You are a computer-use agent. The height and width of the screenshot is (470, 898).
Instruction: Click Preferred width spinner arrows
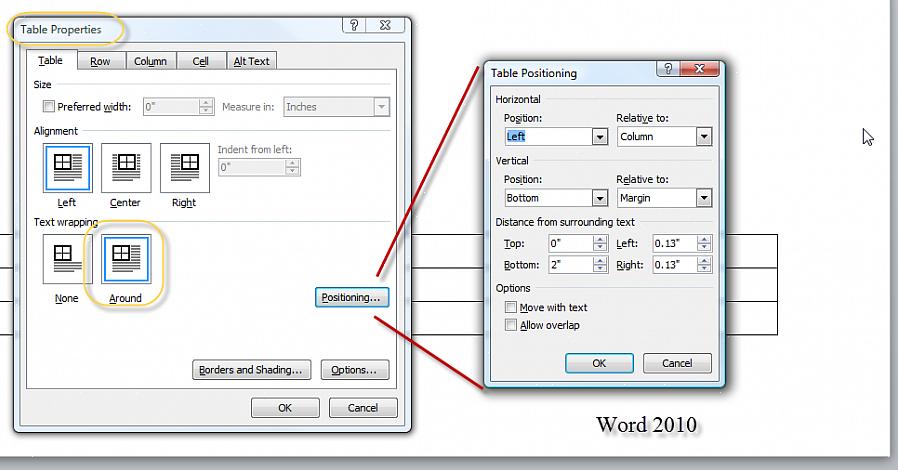[206, 106]
